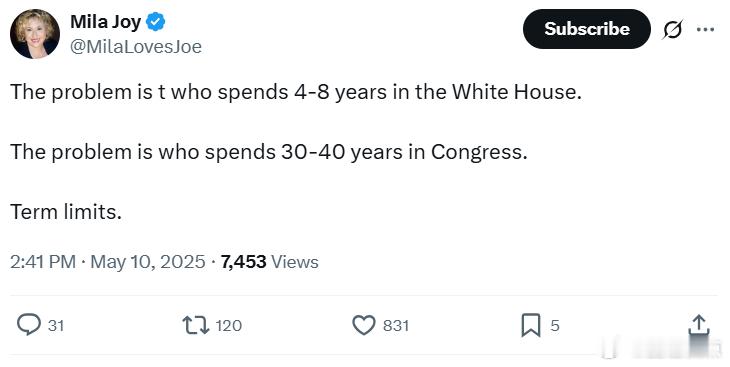Click the 831 likes count
The width and height of the screenshot is (730, 367).
(396, 326)
